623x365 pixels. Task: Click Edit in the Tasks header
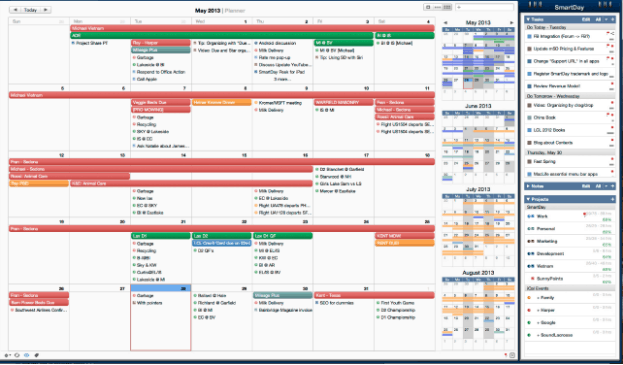pos(586,19)
